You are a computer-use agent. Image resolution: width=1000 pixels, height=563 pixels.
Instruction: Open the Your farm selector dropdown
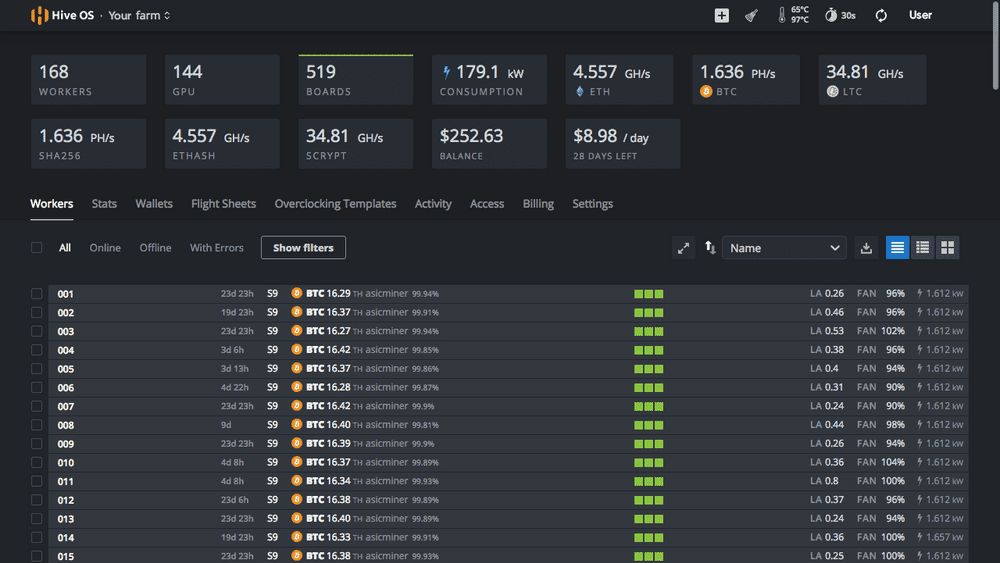click(138, 15)
